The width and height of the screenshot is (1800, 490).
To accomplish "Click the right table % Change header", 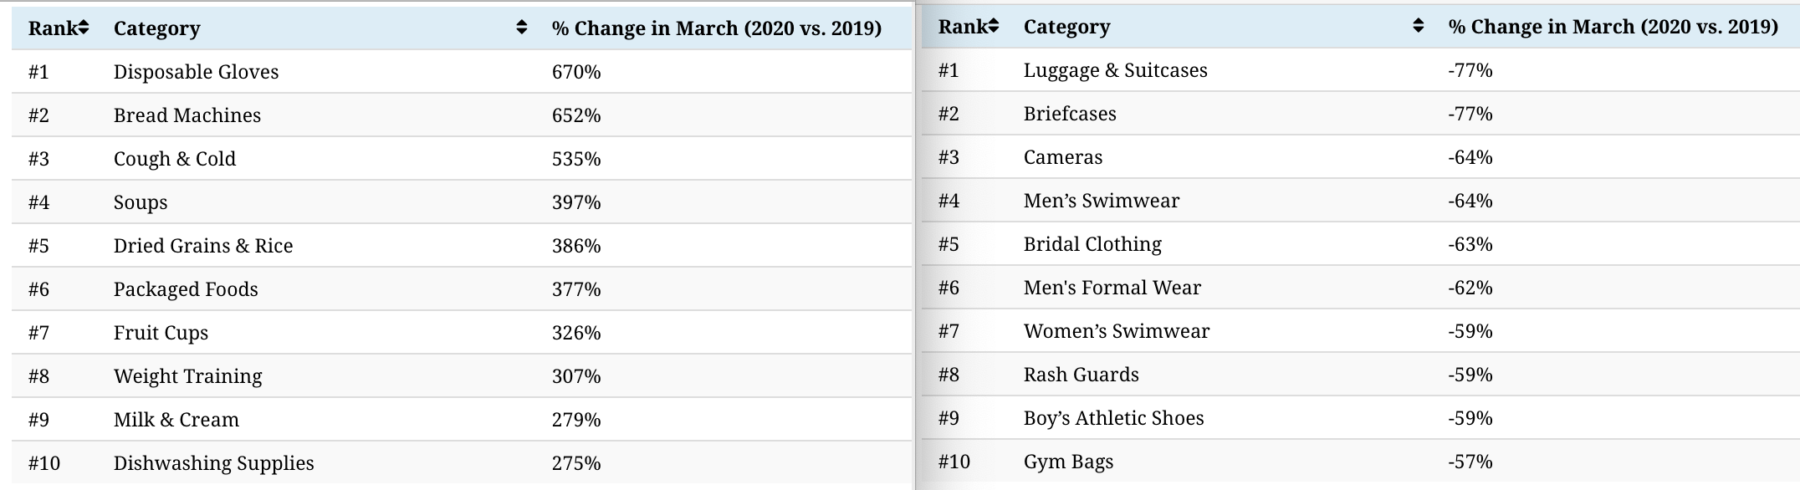I will 1613,26.
